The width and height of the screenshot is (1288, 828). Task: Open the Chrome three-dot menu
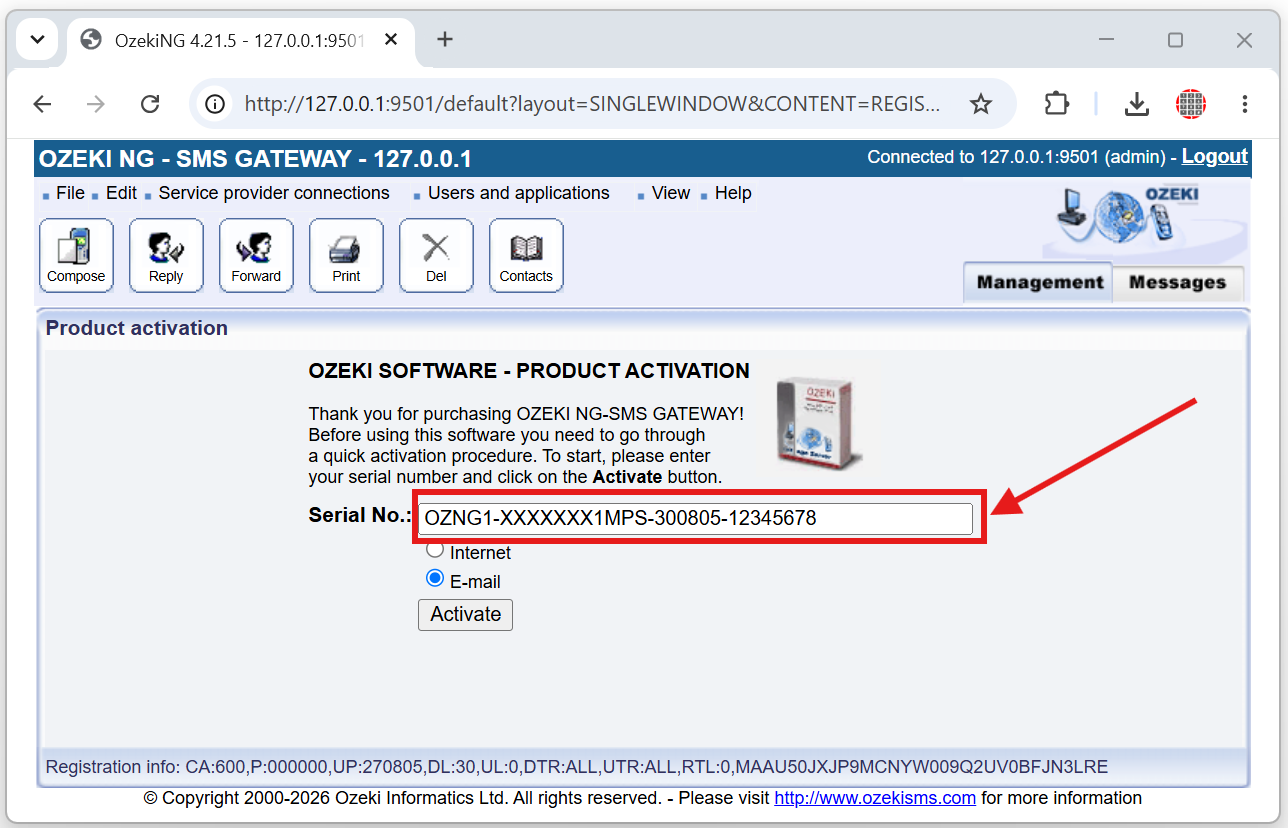[1245, 104]
